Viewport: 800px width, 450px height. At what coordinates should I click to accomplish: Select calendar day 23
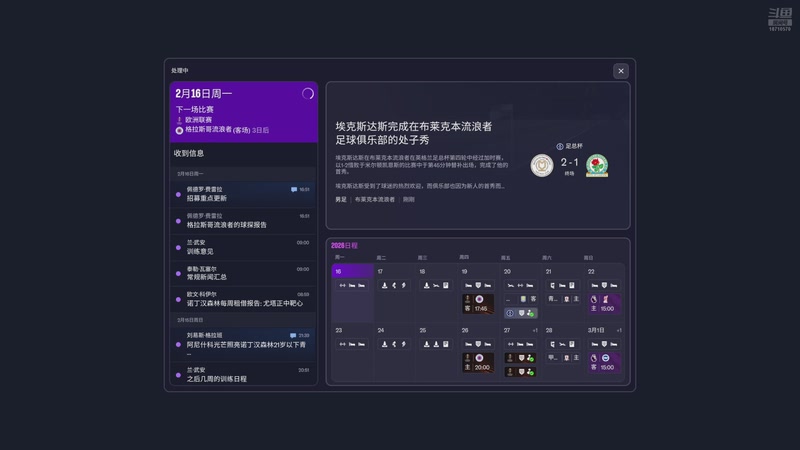pyautogui.click(x=353, y=352)
